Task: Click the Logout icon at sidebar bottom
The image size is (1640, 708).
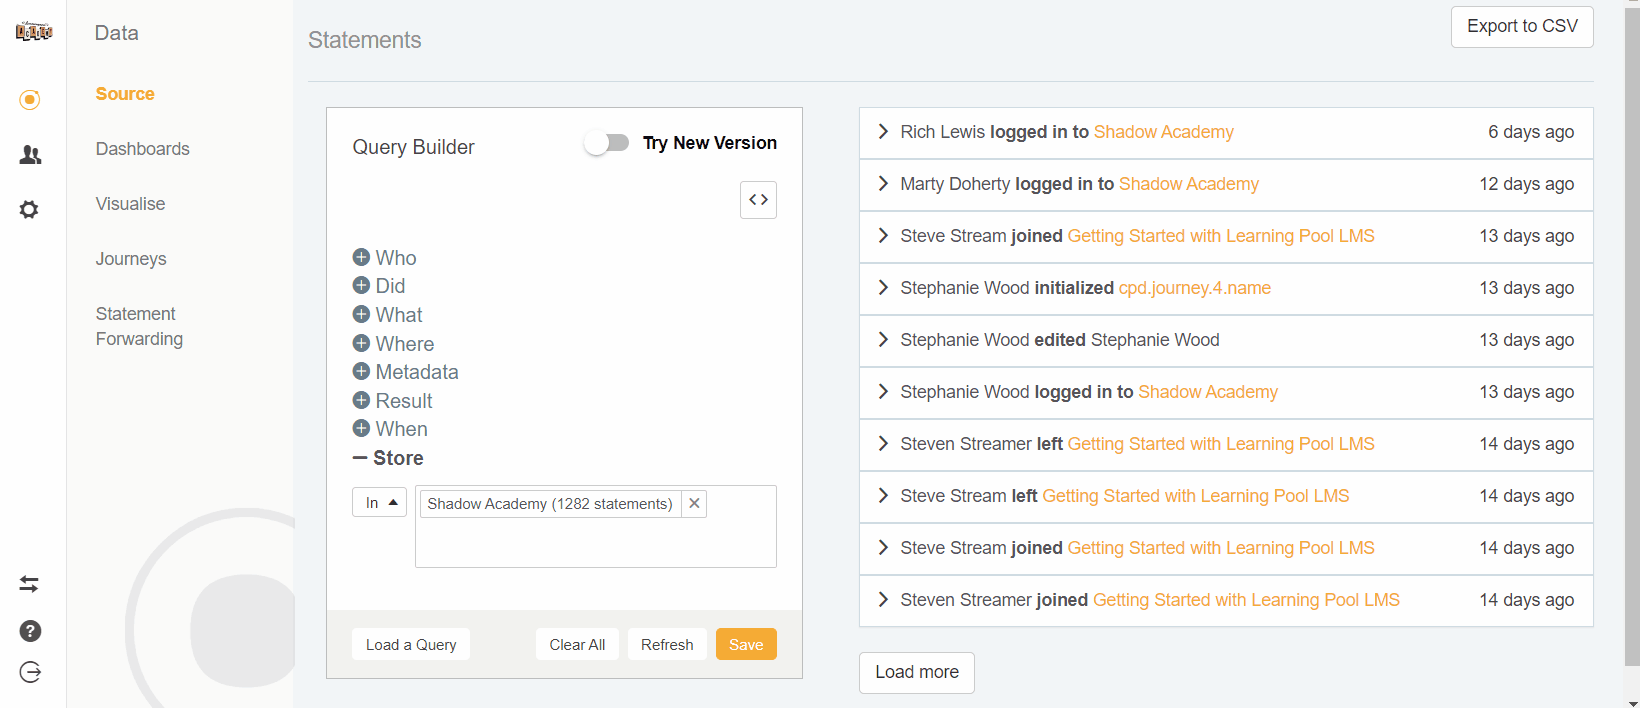Action: point(30,672)
